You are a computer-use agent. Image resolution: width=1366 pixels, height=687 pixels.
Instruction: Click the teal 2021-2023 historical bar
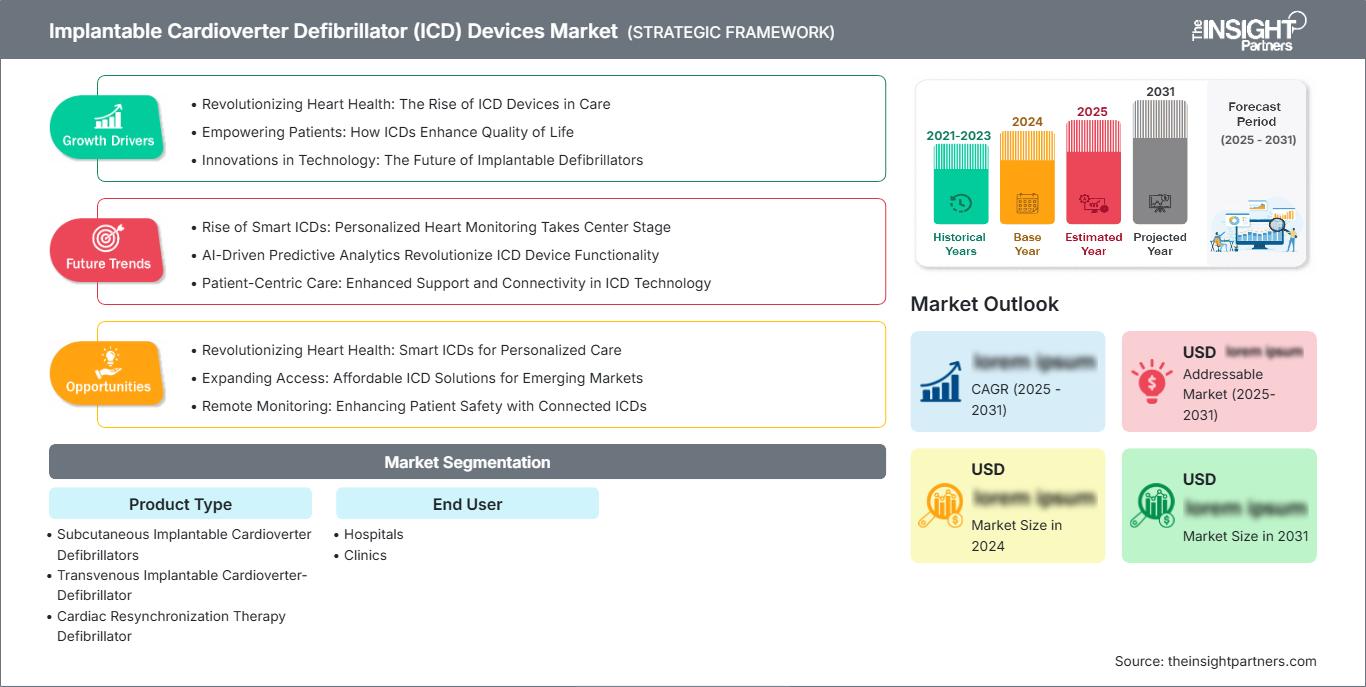(x=961, y=183)
